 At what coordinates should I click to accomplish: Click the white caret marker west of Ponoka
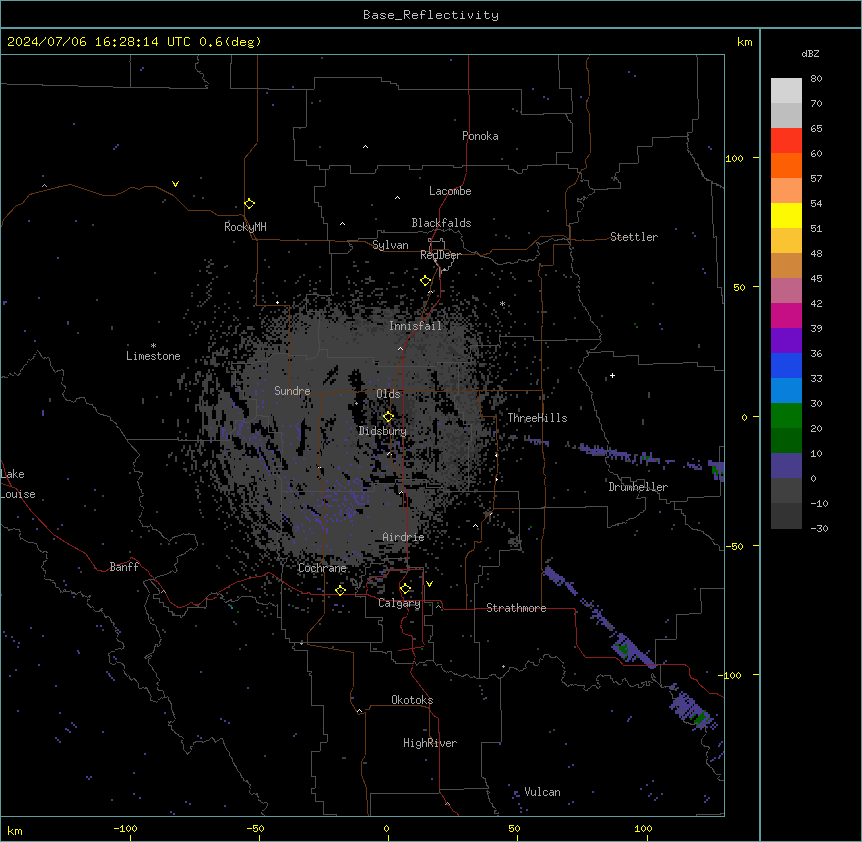366,147
